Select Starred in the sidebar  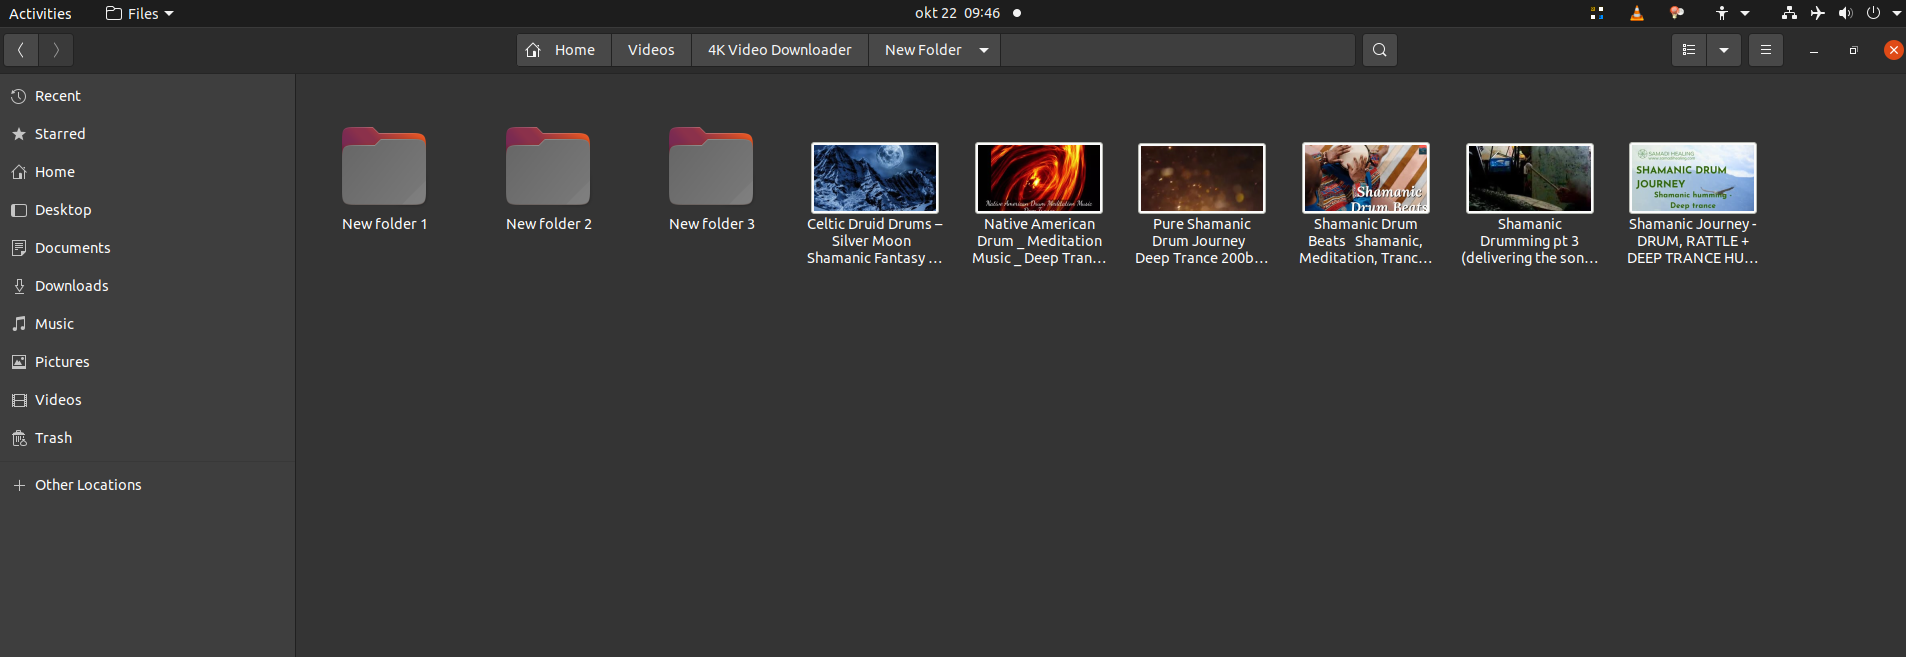click(x=60, y=134)
